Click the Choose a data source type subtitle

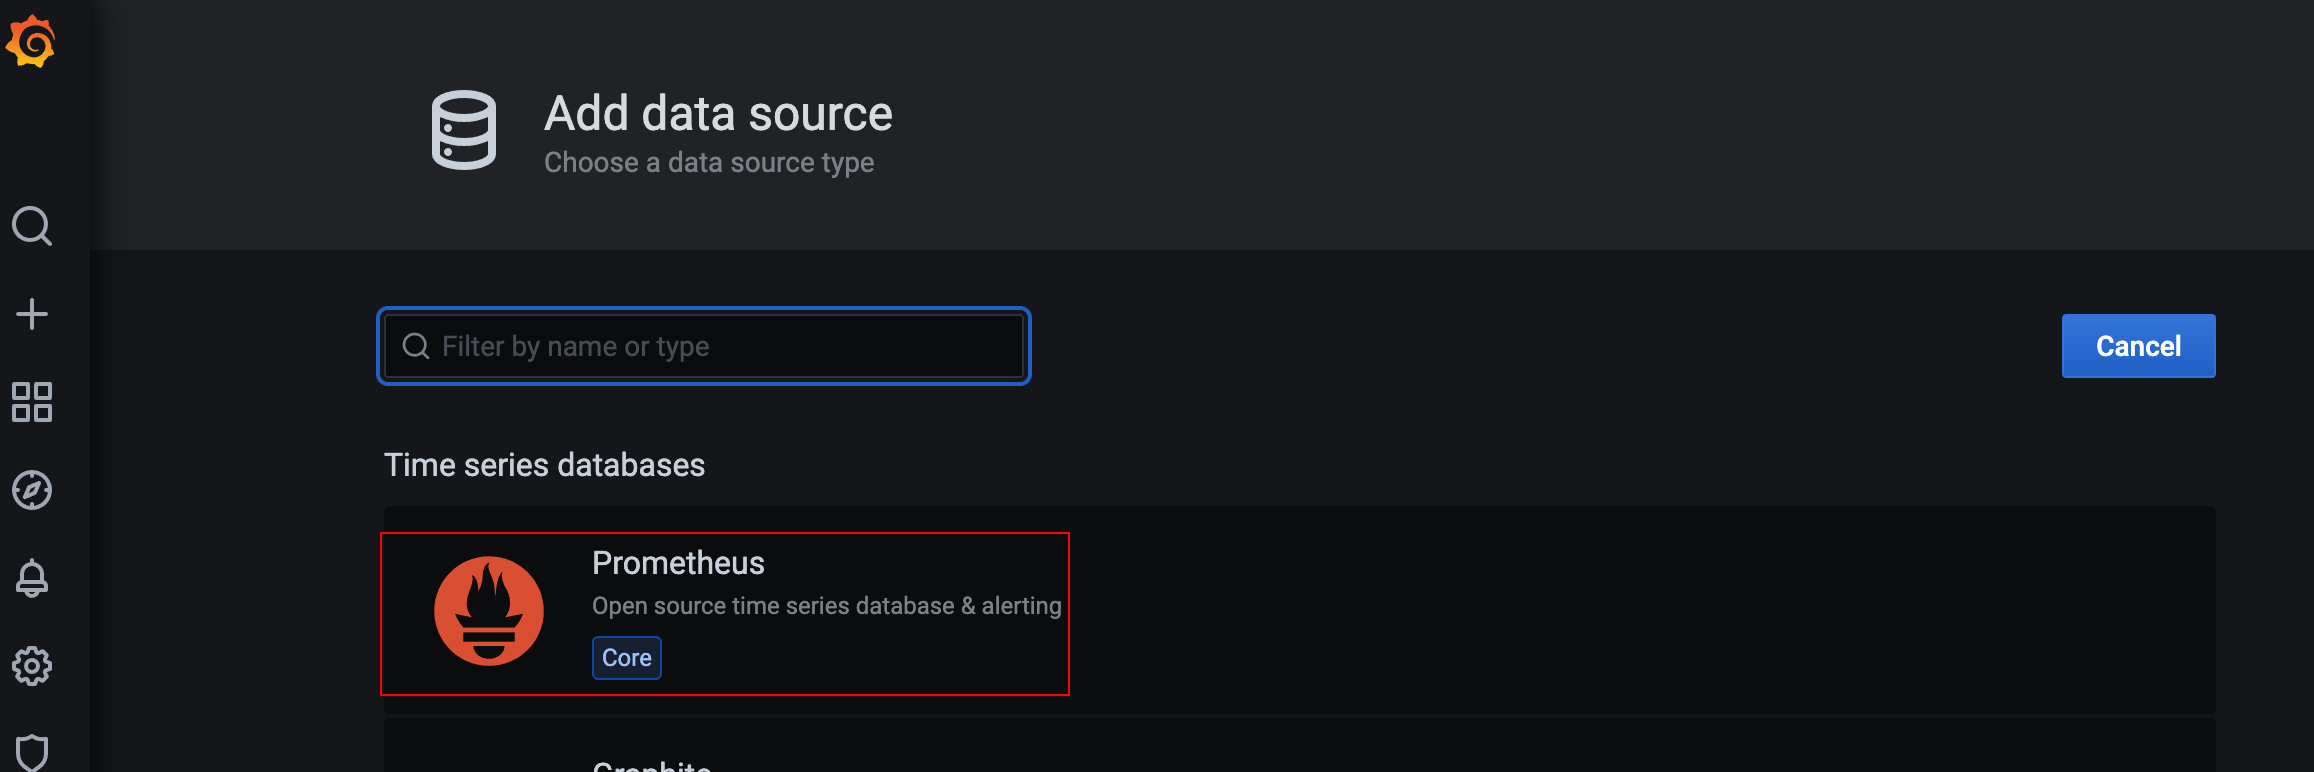pyautogui.click(x=709, y=162)
